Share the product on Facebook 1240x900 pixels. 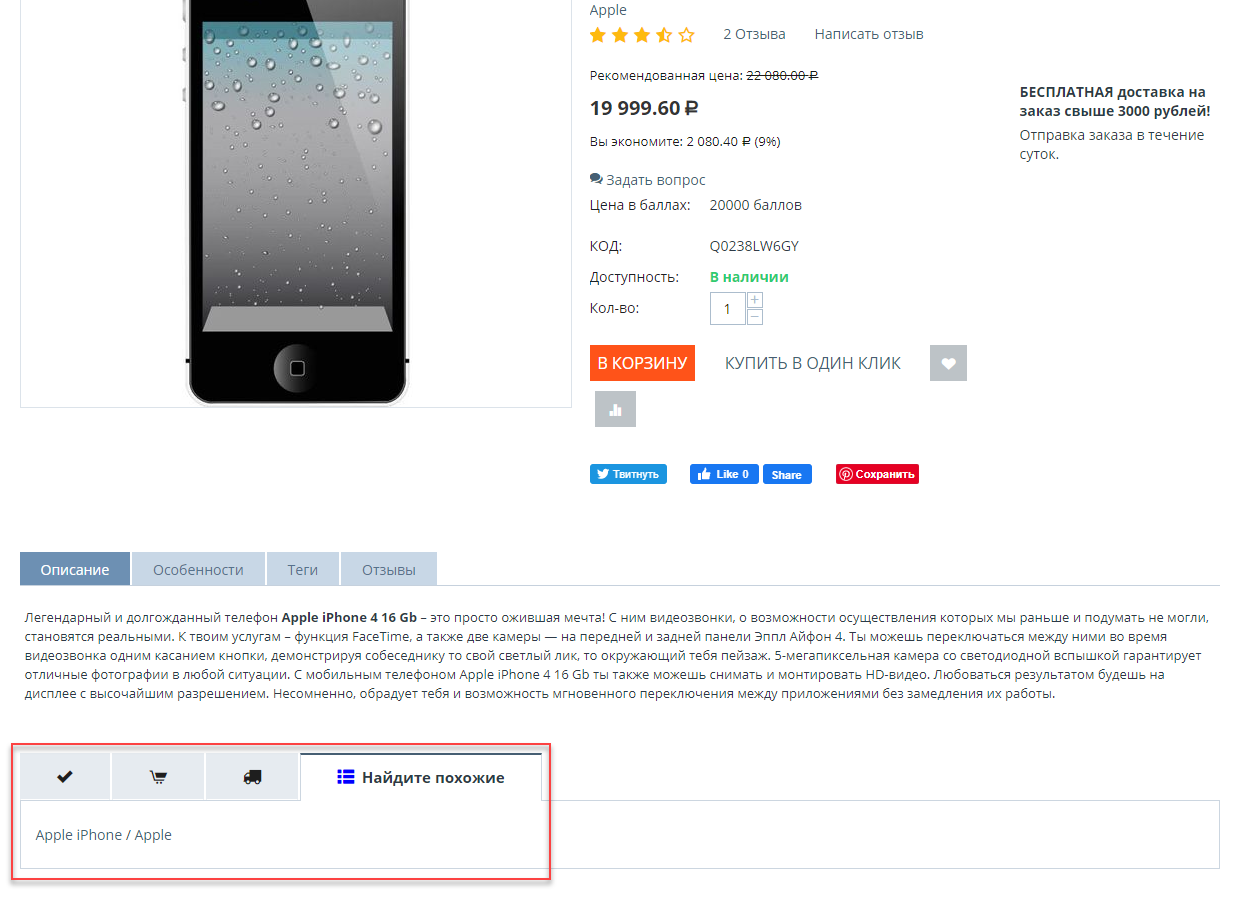pyautogui.click(x=787, y=474)
